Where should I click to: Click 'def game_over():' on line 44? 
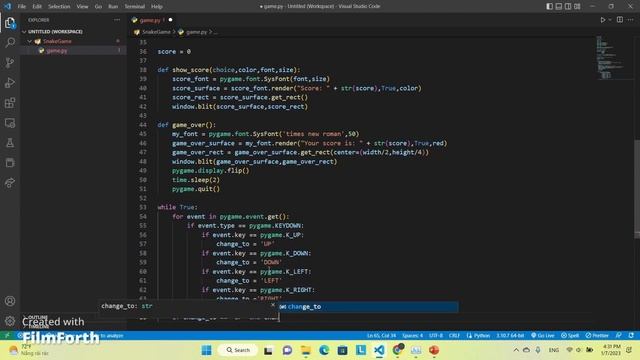pos(187,125)
